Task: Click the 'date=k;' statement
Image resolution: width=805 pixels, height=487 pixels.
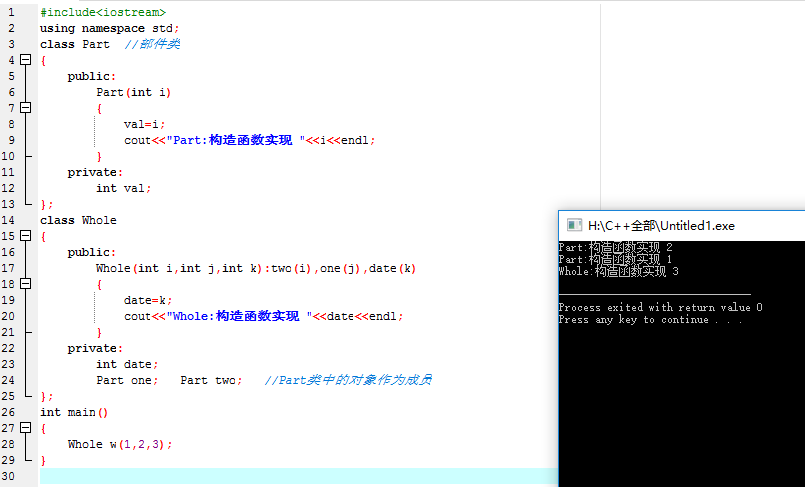Action: tap(148, 300)
